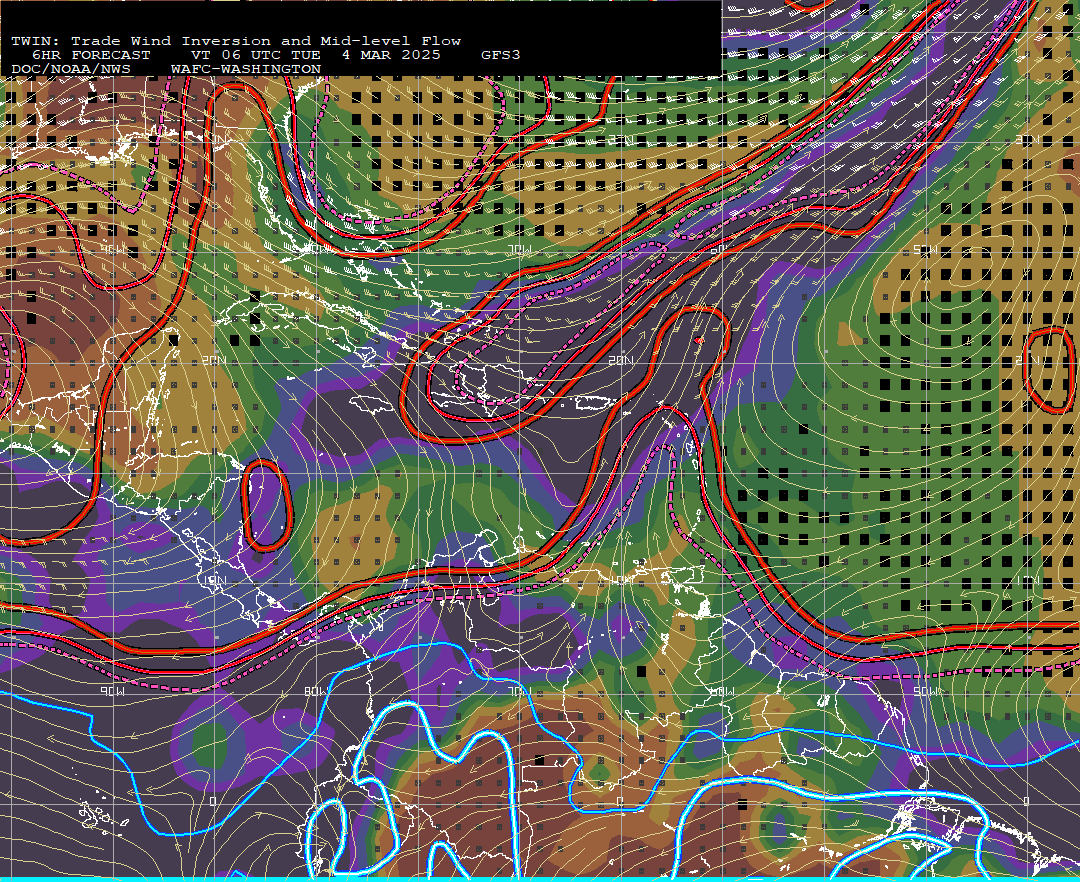Click the 80W label west of Ecuador
The image size is (1080, 882).
point(316,691)
